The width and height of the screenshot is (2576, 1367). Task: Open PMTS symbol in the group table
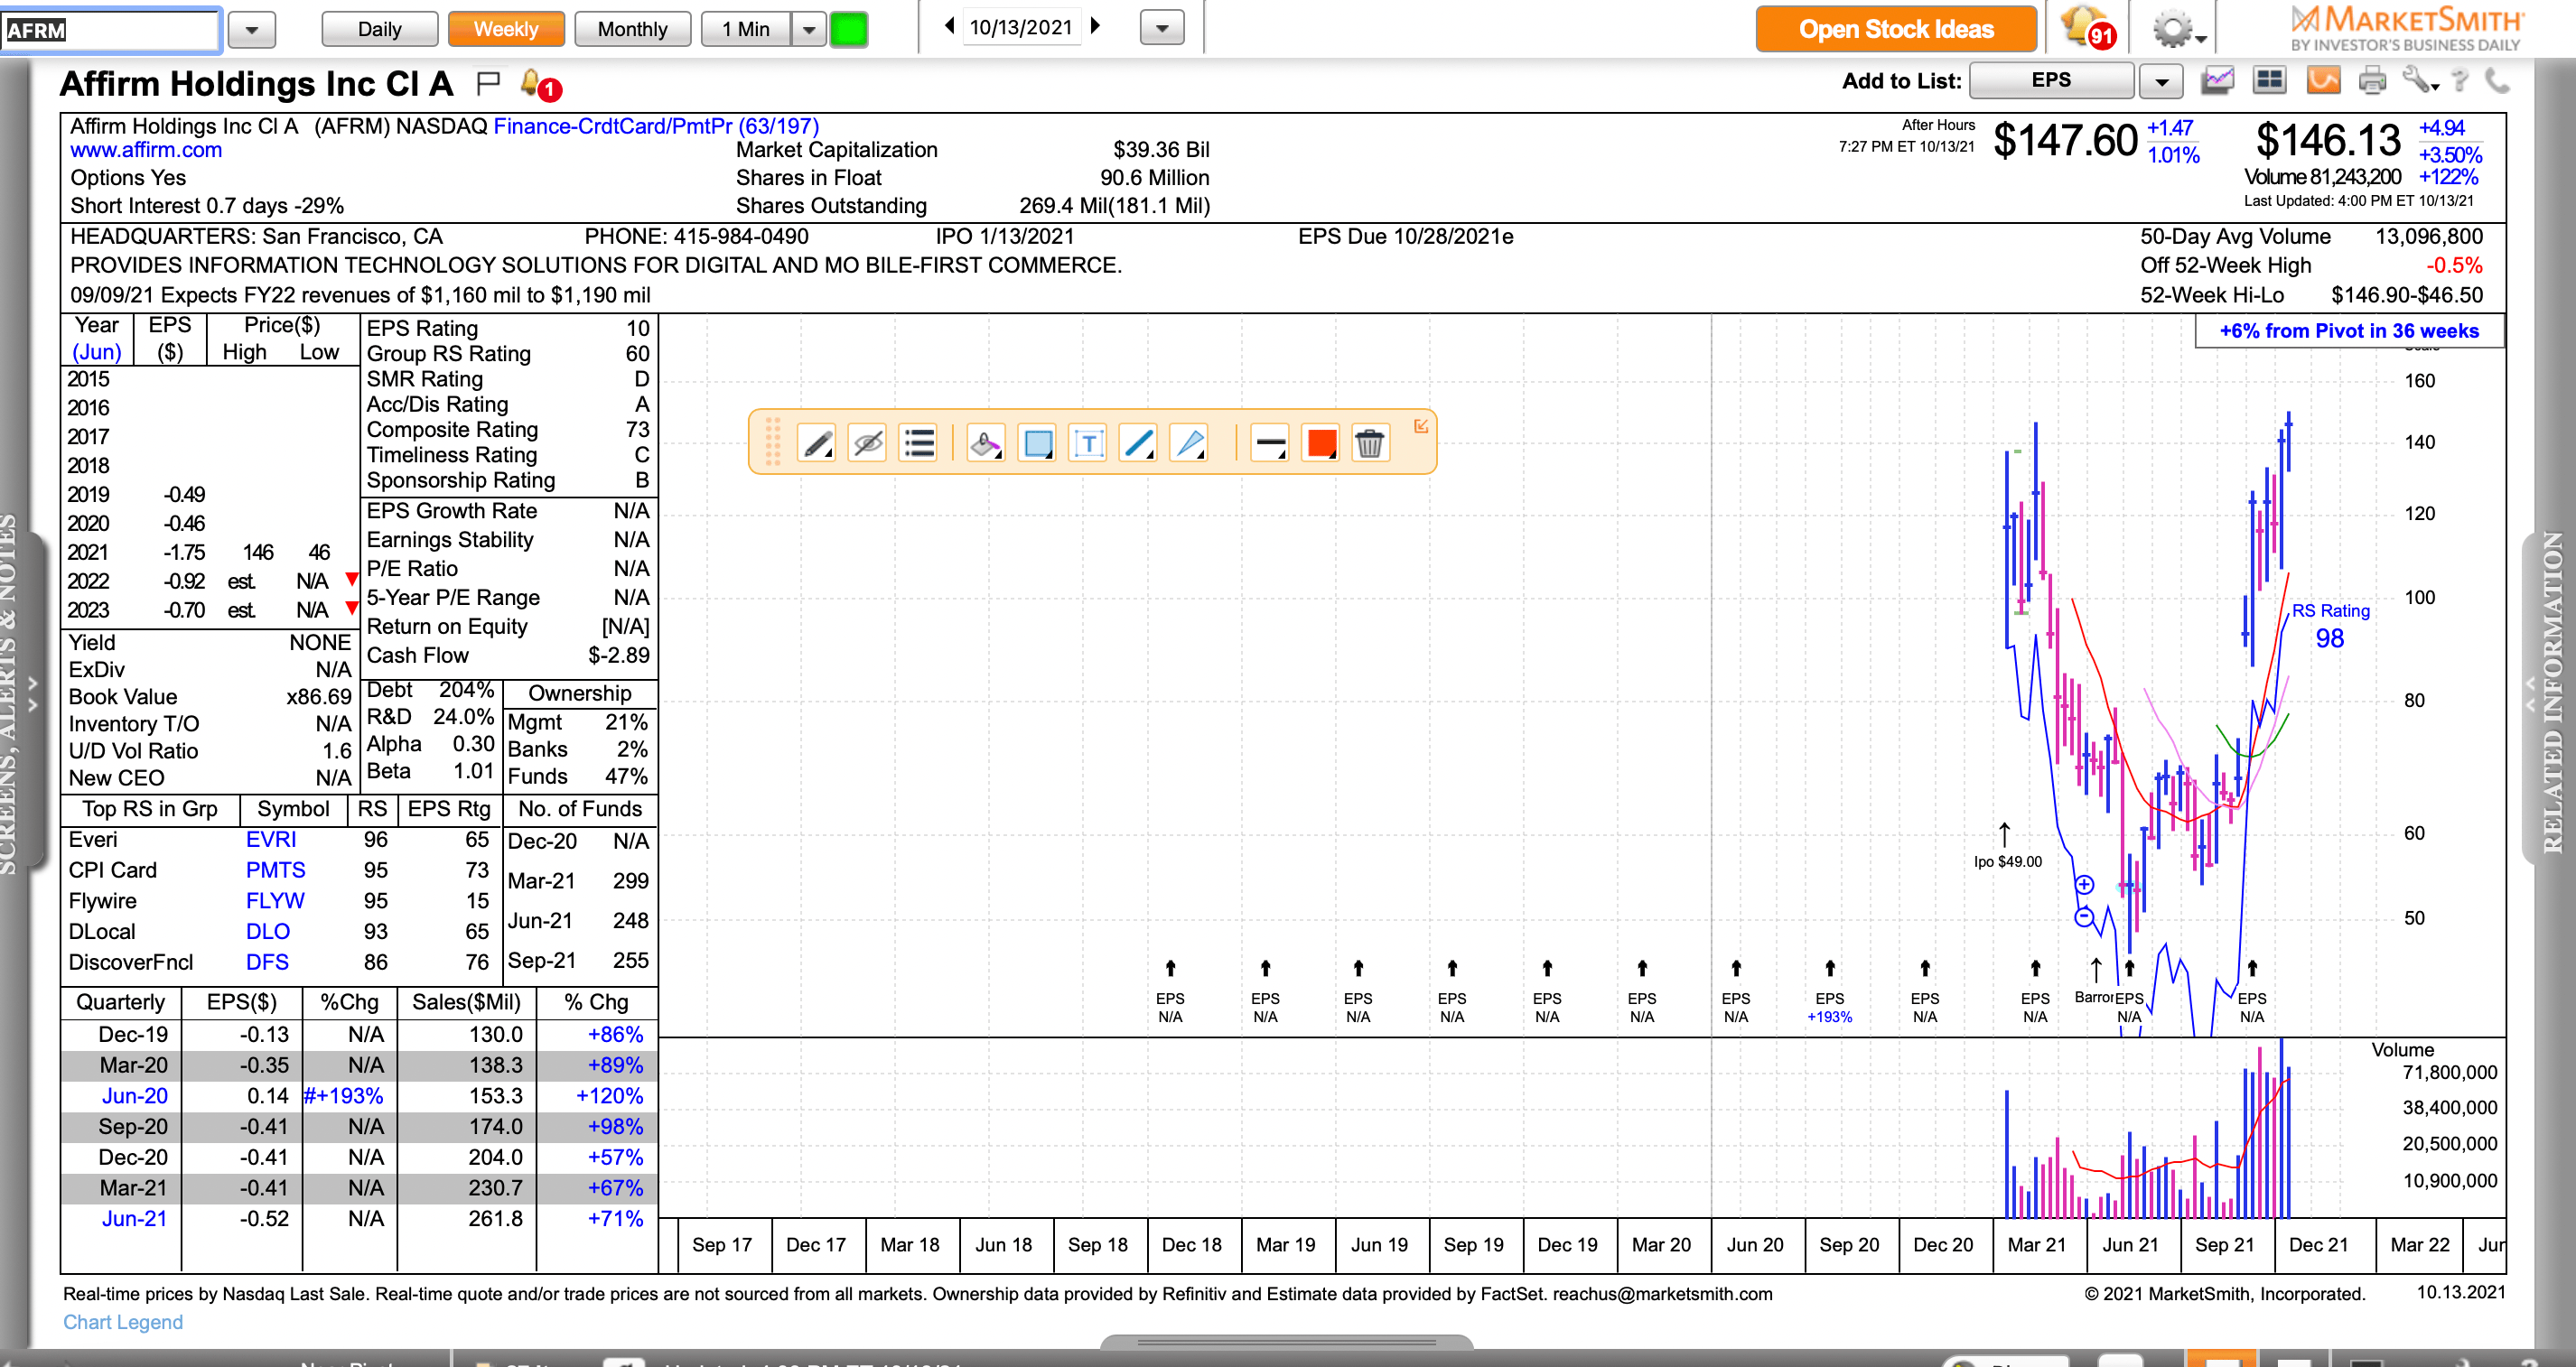pyautogui.click(x=276, y=870)
